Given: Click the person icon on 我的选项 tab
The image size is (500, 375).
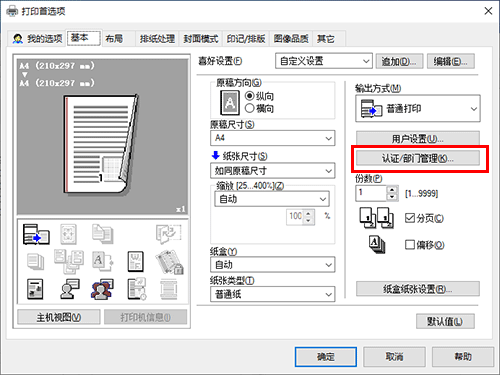Looking at the screenshot, I should click(18, 39).
